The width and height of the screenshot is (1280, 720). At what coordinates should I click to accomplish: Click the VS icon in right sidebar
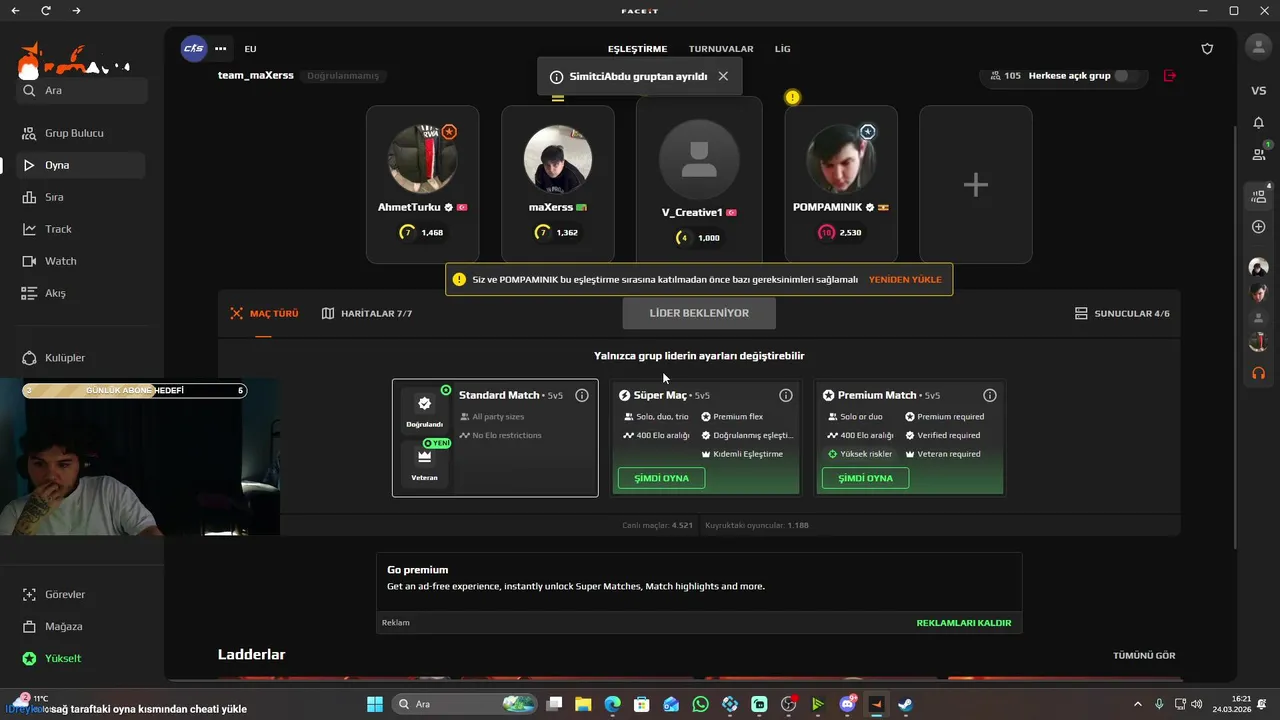[x=1258, y=91]
